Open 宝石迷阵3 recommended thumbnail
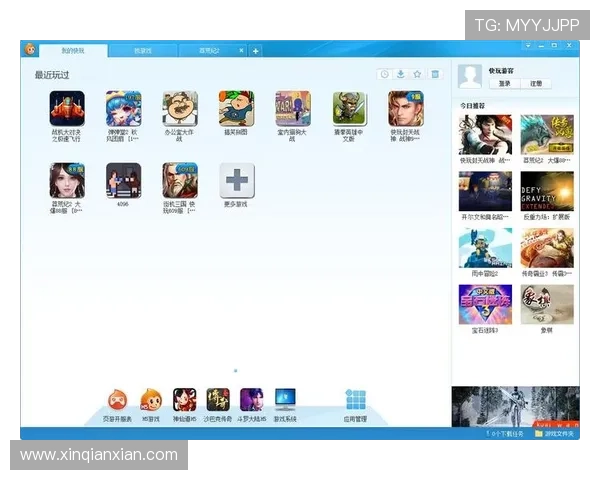600x480 pixels. click(485, 305)
